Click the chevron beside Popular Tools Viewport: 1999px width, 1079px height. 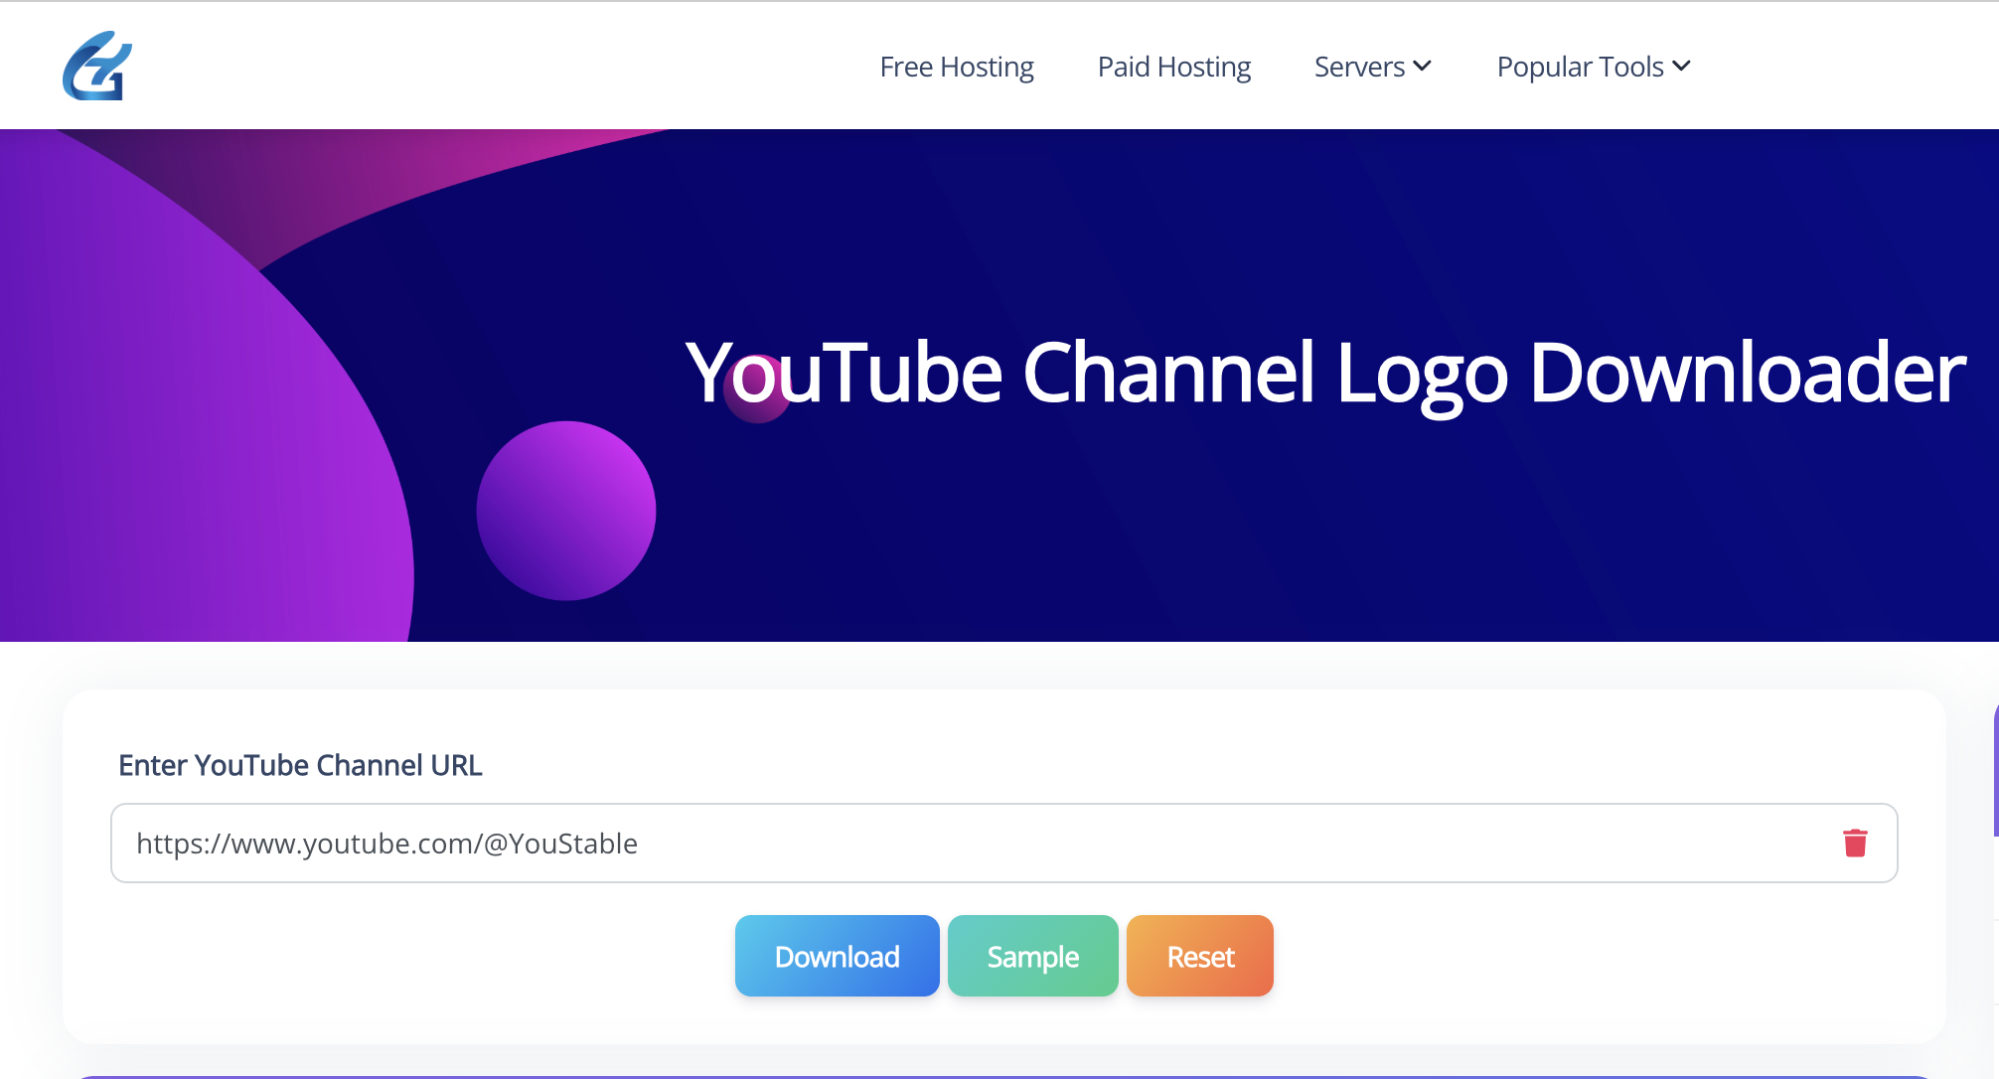(1683, 66)
